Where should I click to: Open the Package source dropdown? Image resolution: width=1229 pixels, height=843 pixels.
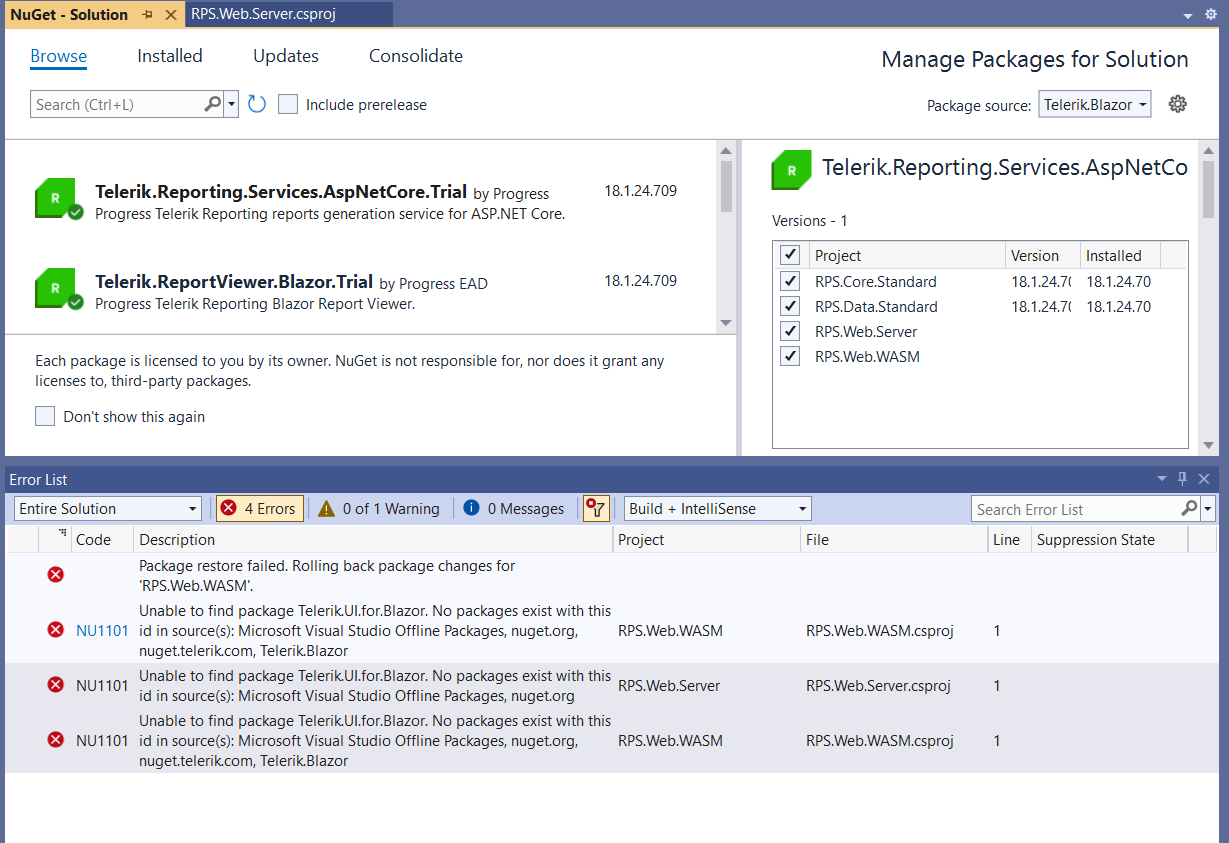[1095, 104]
